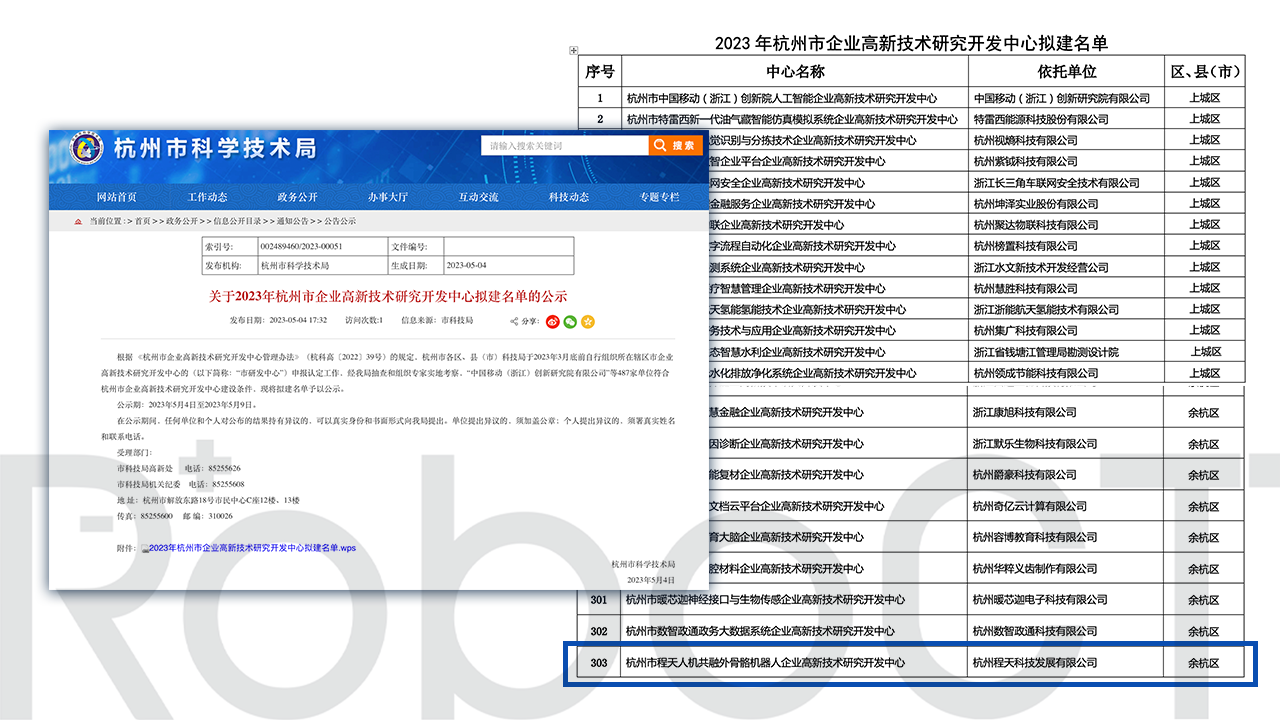This screenshot has width=1280, height=720.
Task: Open the 政务公开 navigation menu
Action: point(294,197)
